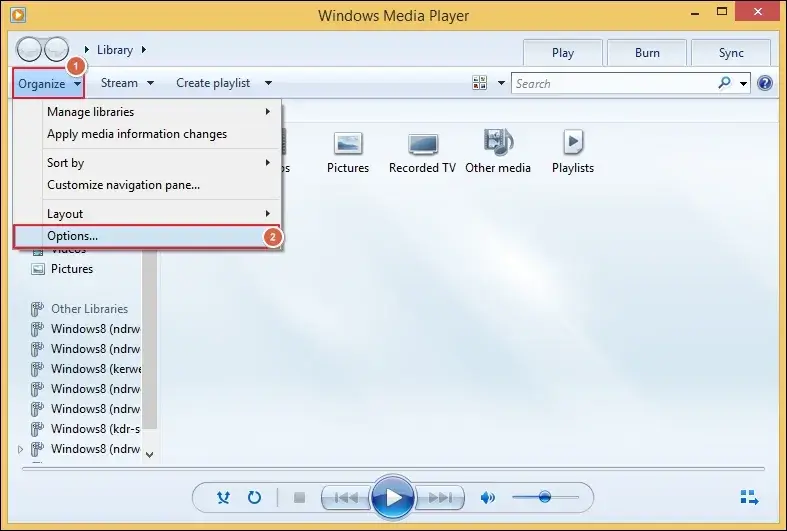Viewport: 787px width, 531px height.
Task: Minimize the Windows Media Player window
Action: tap(695, 13)
